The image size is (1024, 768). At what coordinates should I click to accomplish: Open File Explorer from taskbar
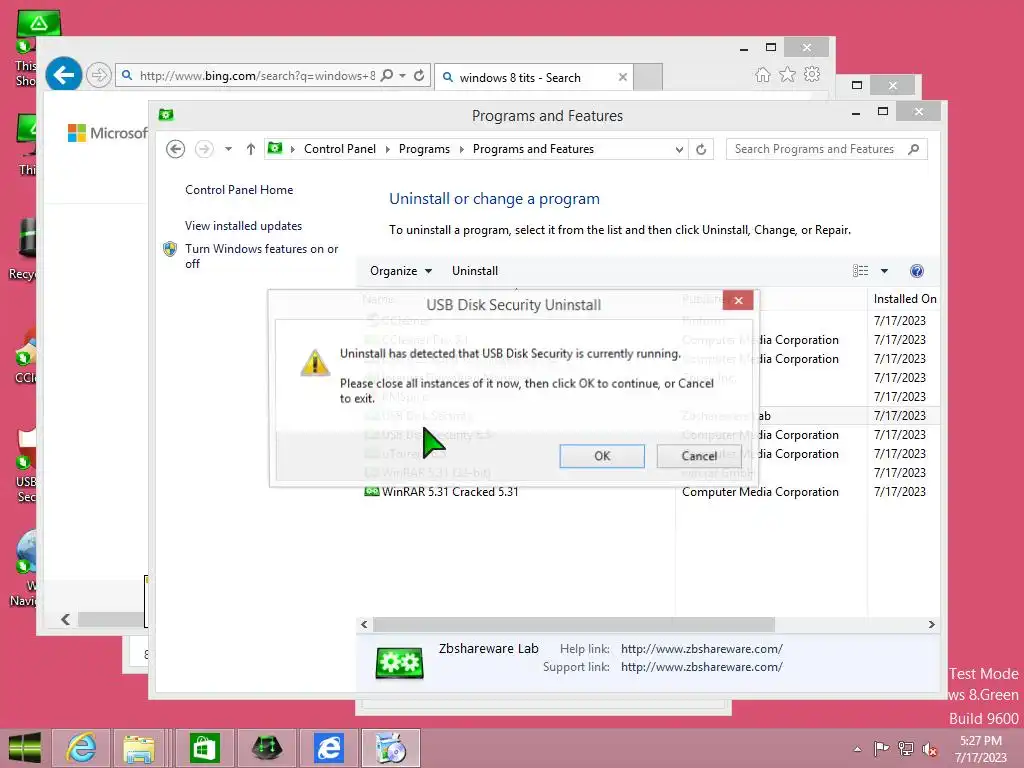coord(138,748)
